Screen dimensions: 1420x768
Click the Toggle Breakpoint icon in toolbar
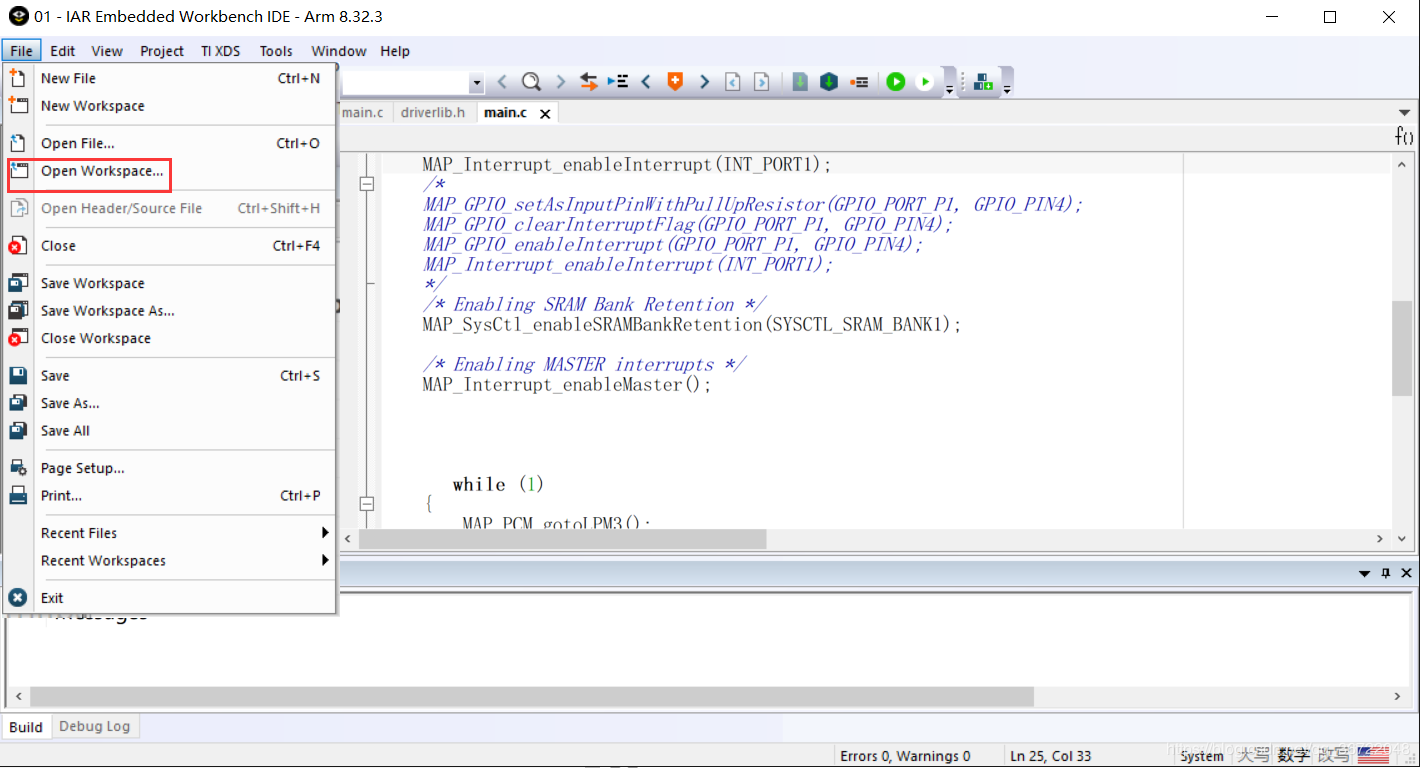click(x=858, y=82)
